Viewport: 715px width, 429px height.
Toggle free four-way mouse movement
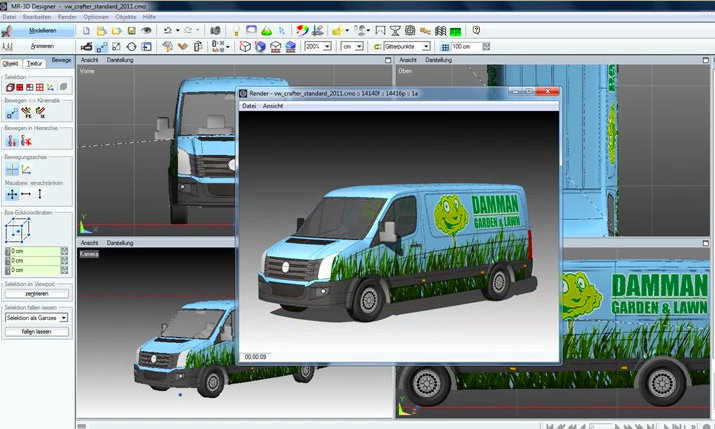12,194
